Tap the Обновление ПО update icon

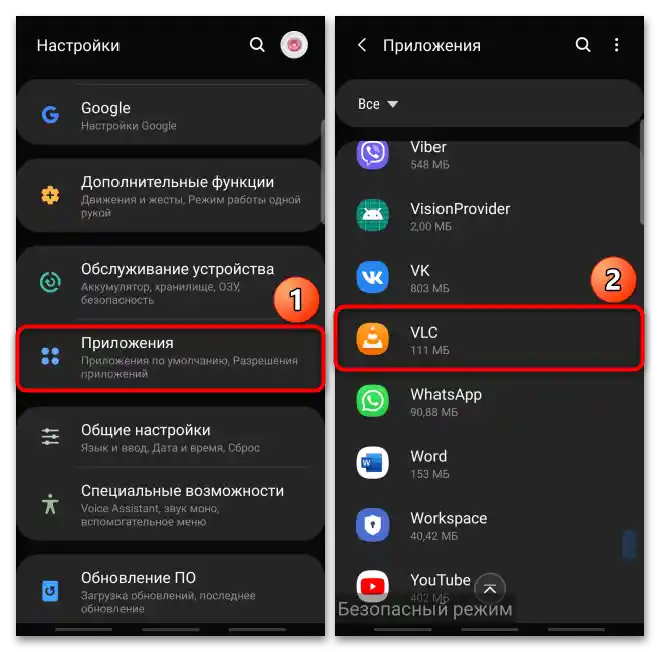click(50, 591)
